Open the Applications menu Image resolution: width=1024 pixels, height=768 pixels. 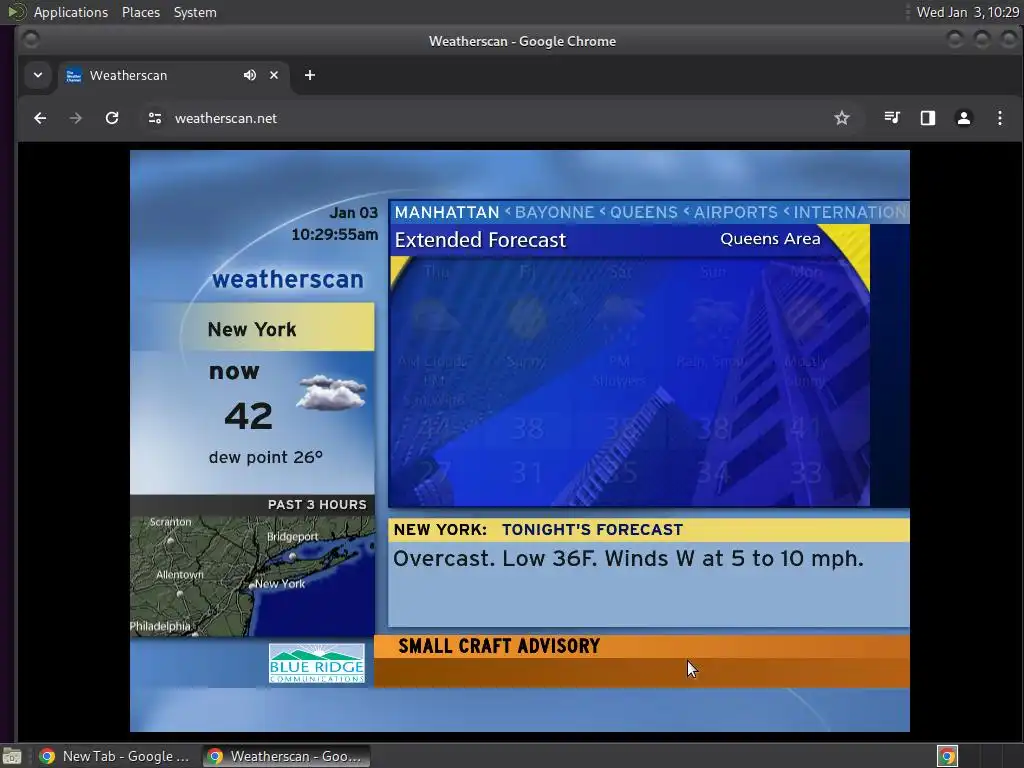tap(71, 12)
